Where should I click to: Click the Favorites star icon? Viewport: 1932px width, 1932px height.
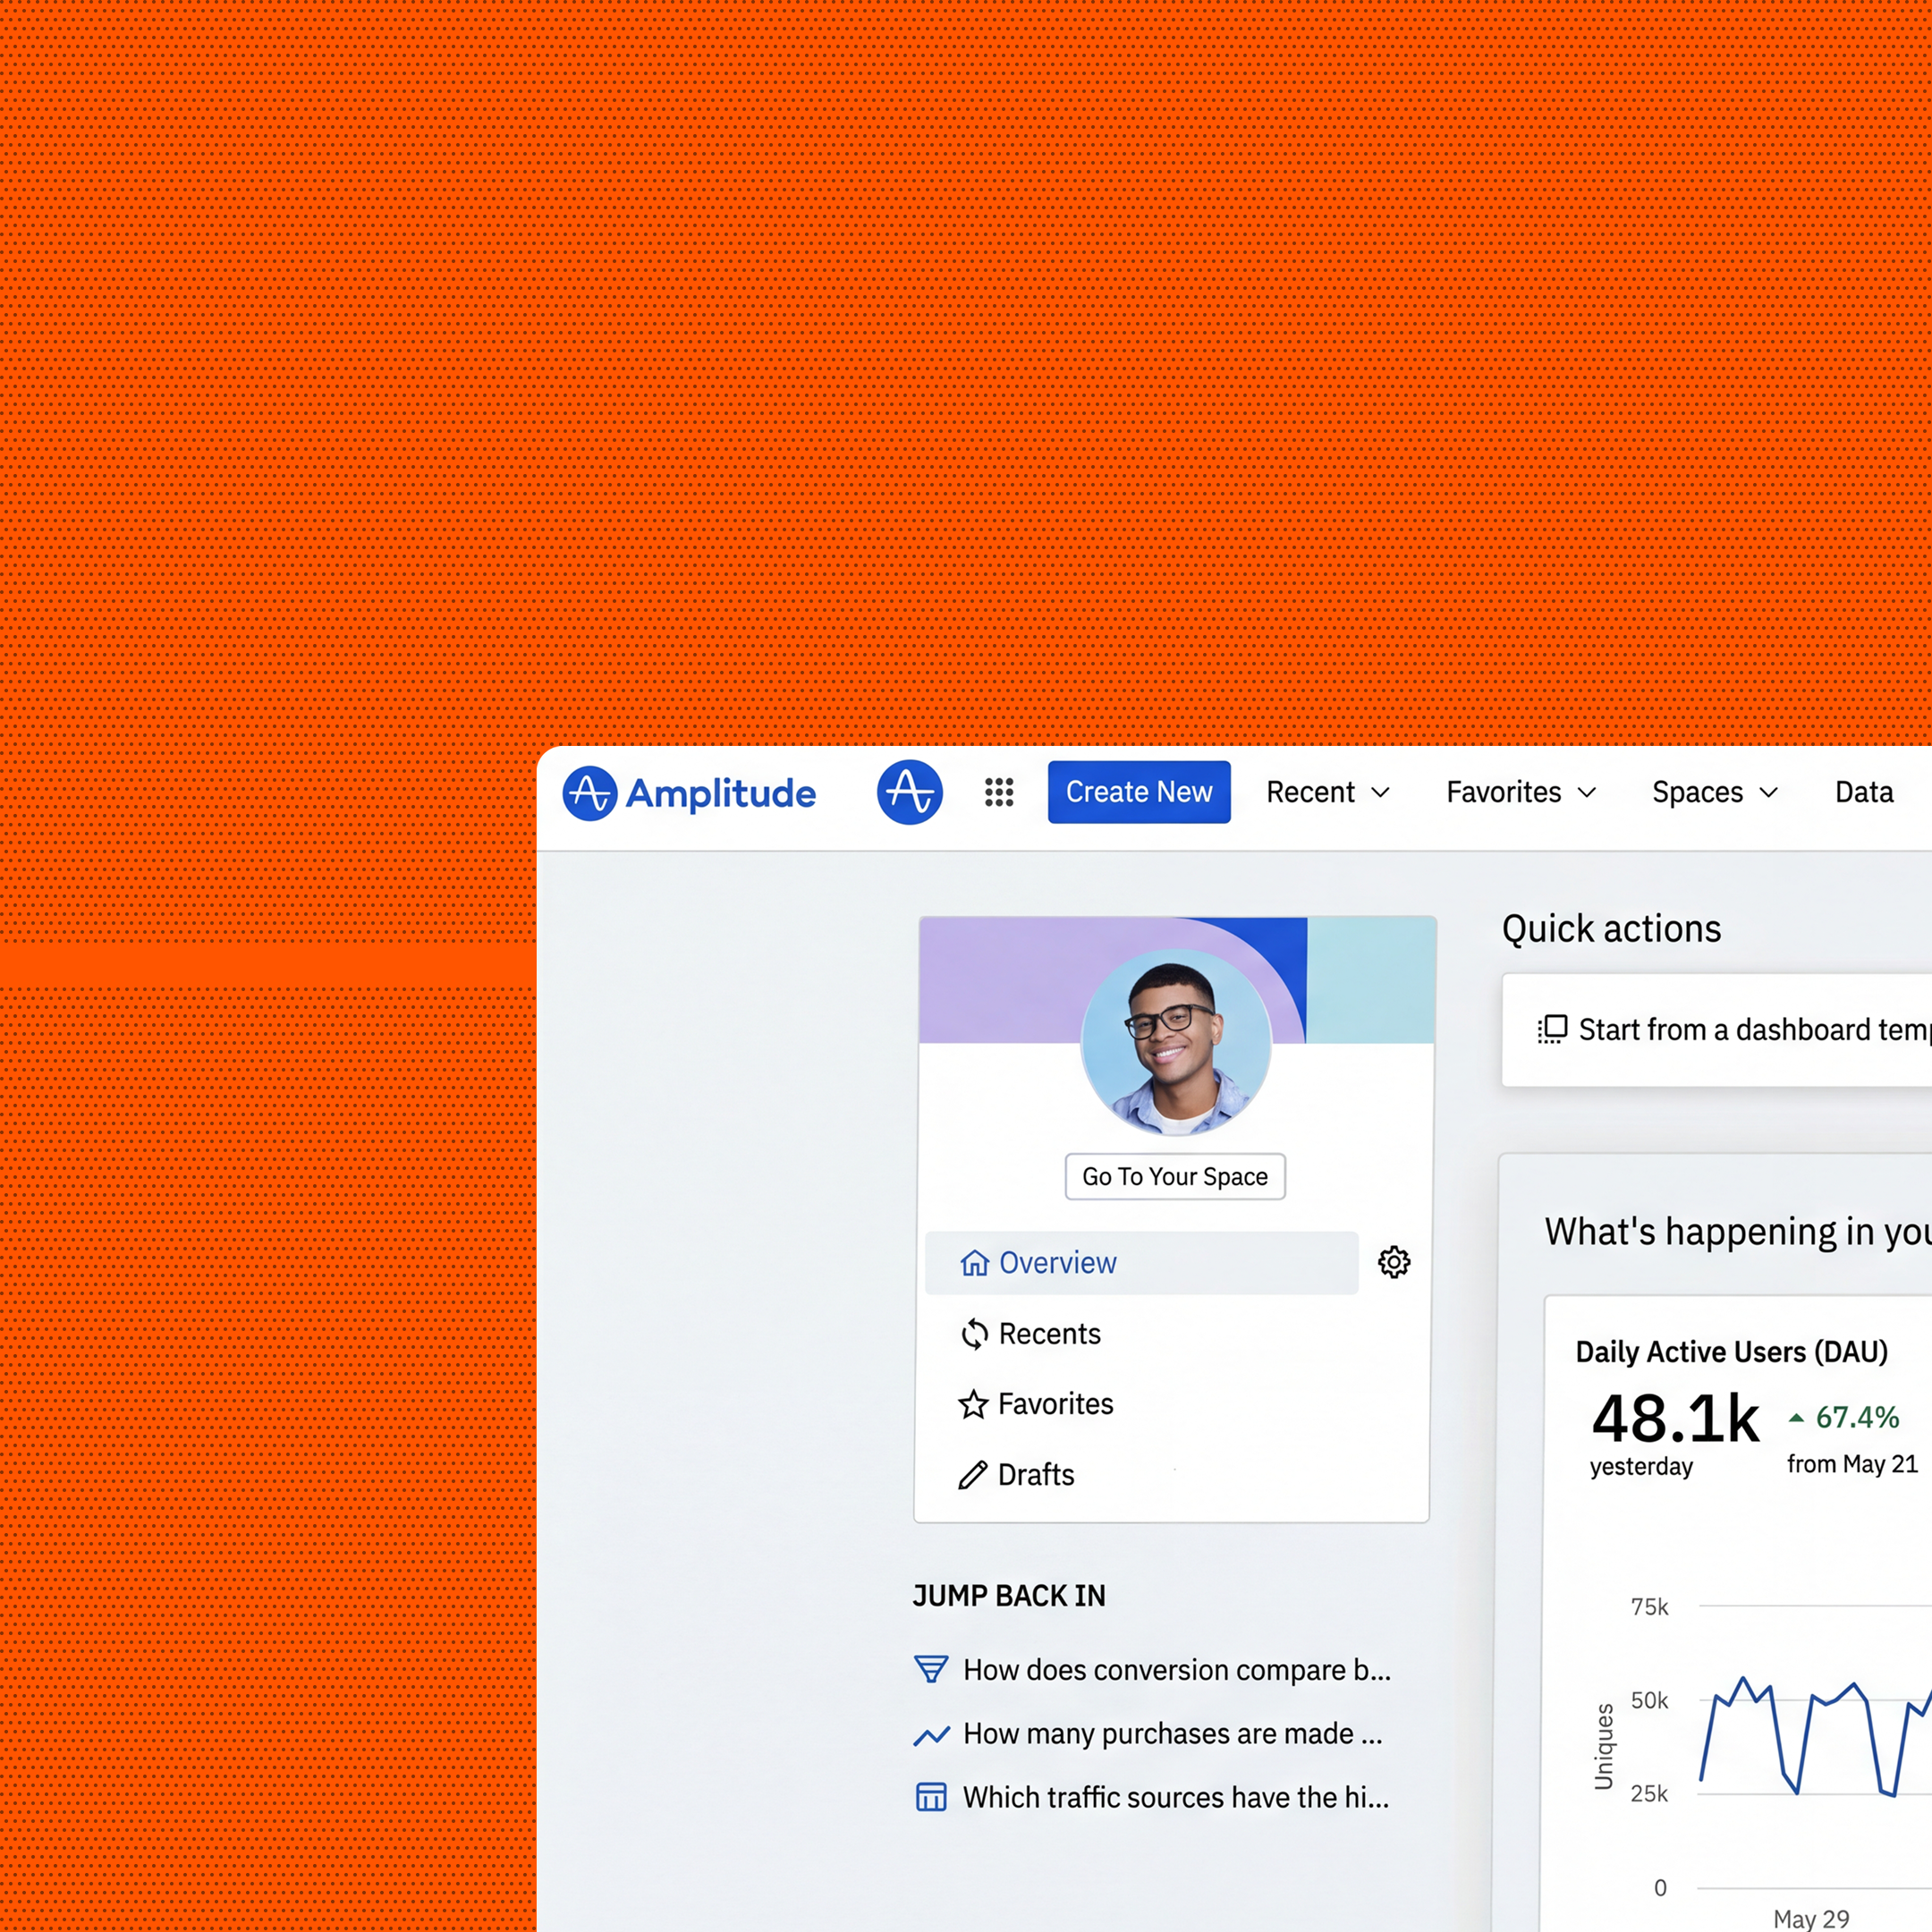click(973, 1404)
